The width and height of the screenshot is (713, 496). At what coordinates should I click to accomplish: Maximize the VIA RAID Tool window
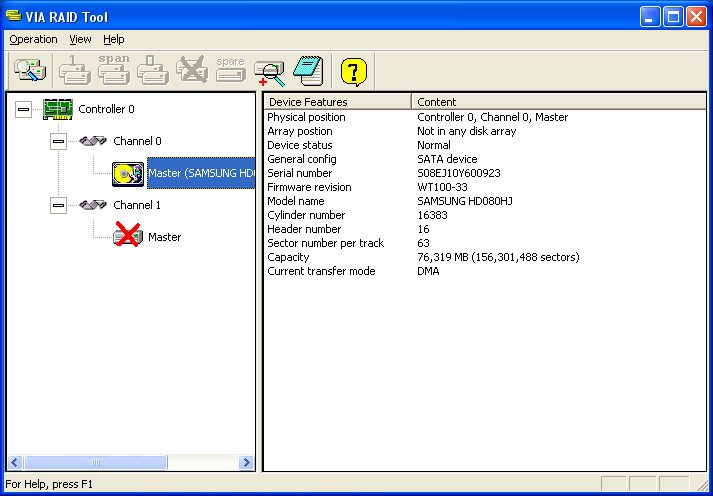click(x=673, y=17)
